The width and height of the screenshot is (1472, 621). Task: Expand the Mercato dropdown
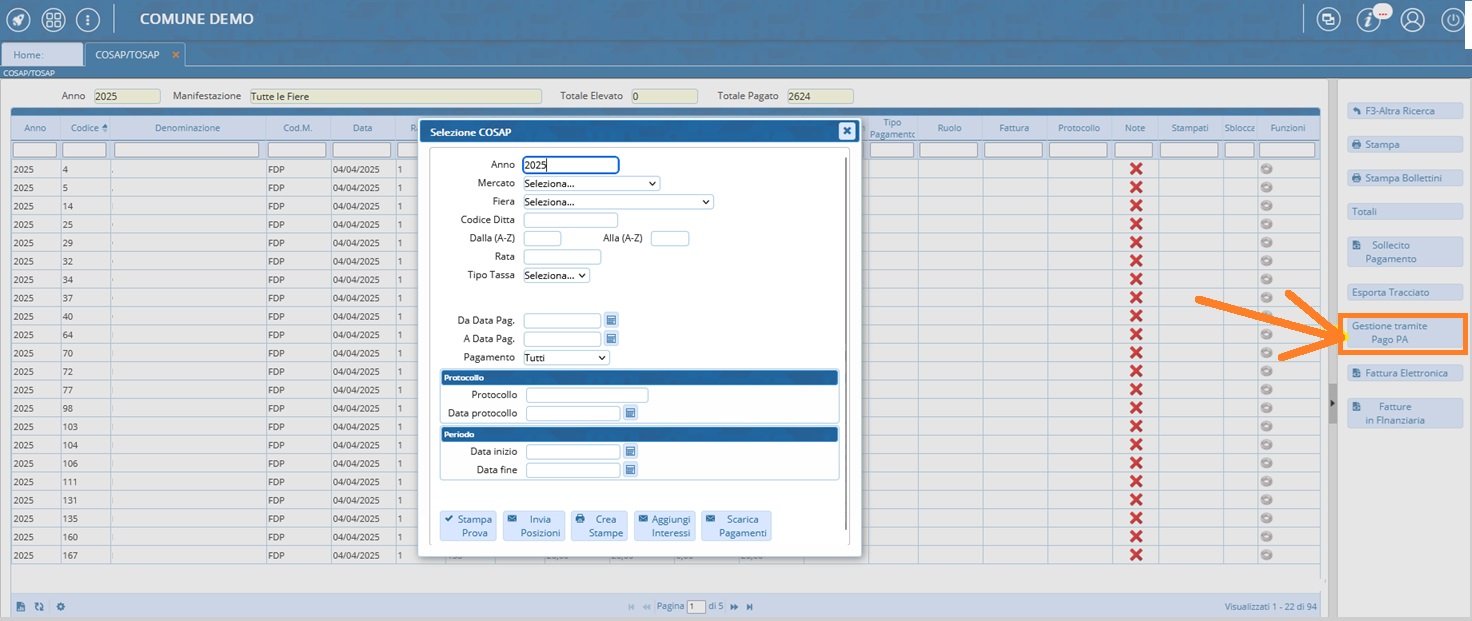pos(591,184)
